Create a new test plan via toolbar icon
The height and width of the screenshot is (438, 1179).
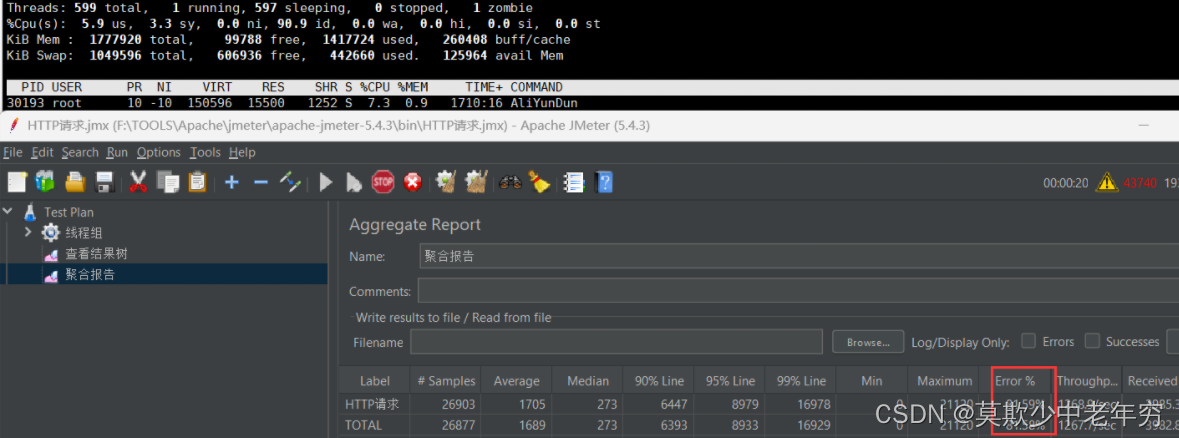pos(17,182)
